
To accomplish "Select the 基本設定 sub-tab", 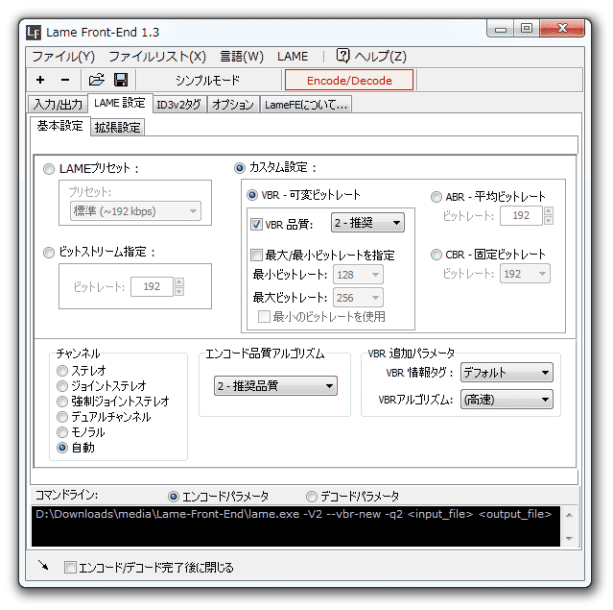I will tap(60, 126).
